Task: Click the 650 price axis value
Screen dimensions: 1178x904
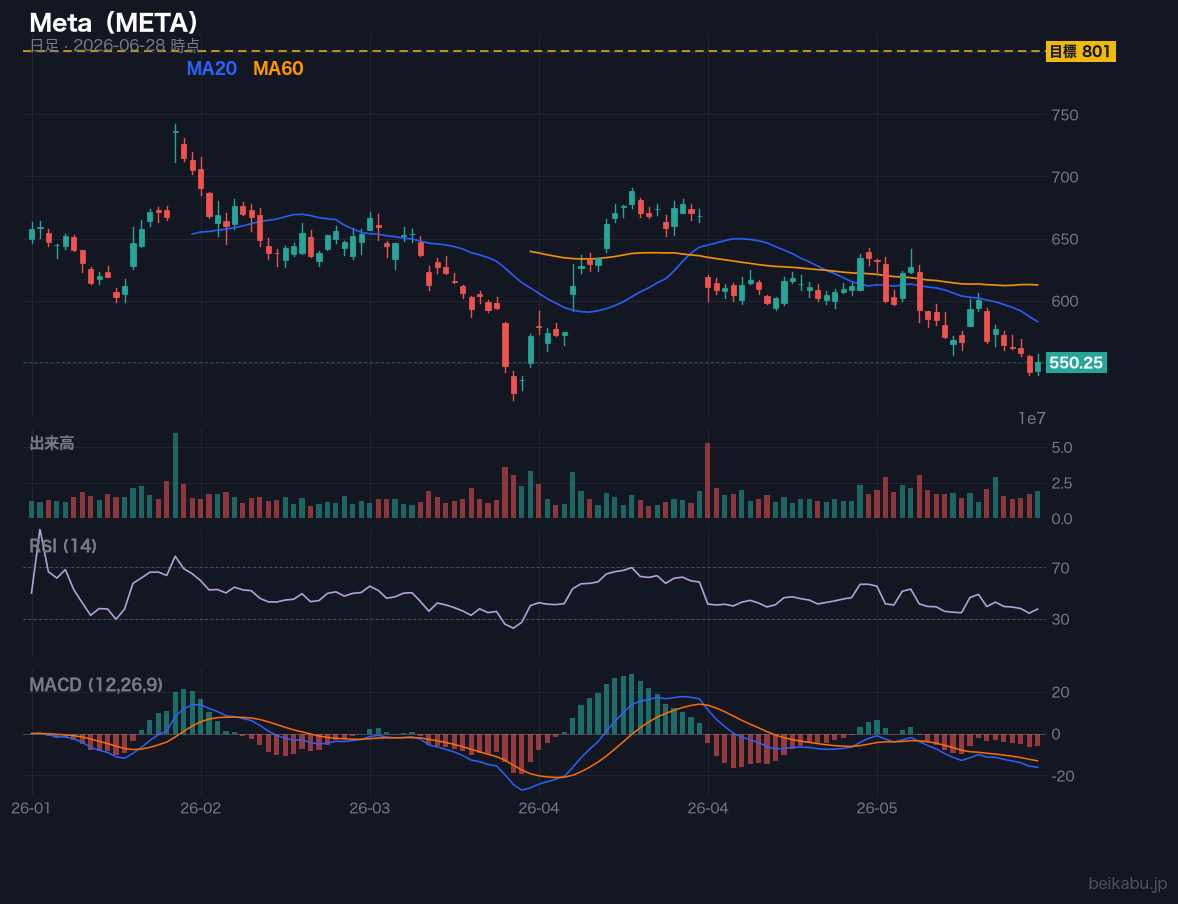Action: 1065,240
